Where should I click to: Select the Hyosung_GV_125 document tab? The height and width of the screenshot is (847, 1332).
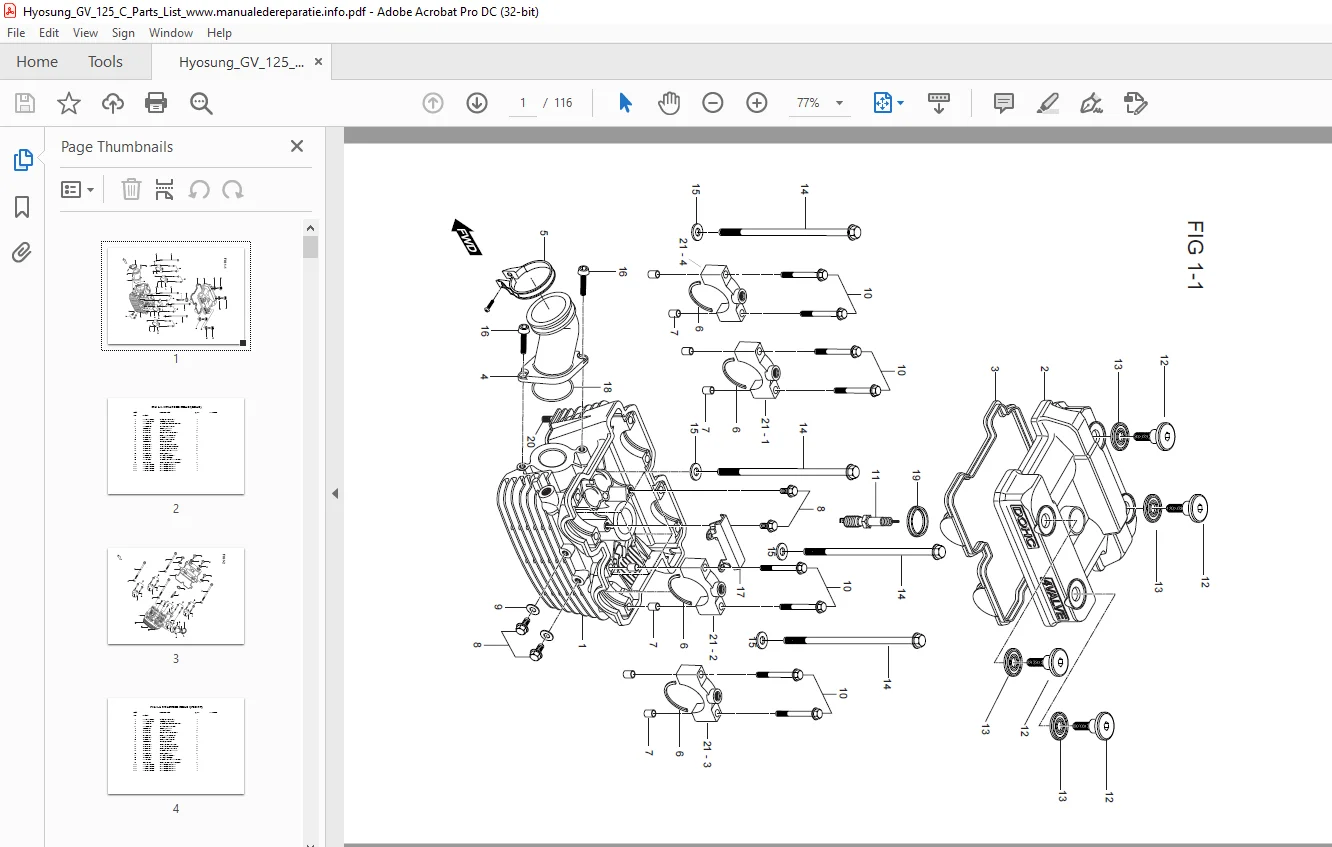(x=241, y=62)
